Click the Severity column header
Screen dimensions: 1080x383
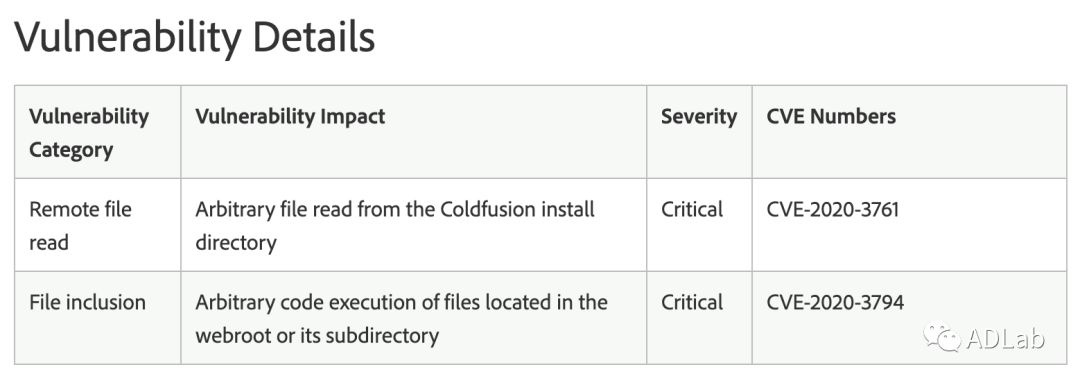point(698,116)
